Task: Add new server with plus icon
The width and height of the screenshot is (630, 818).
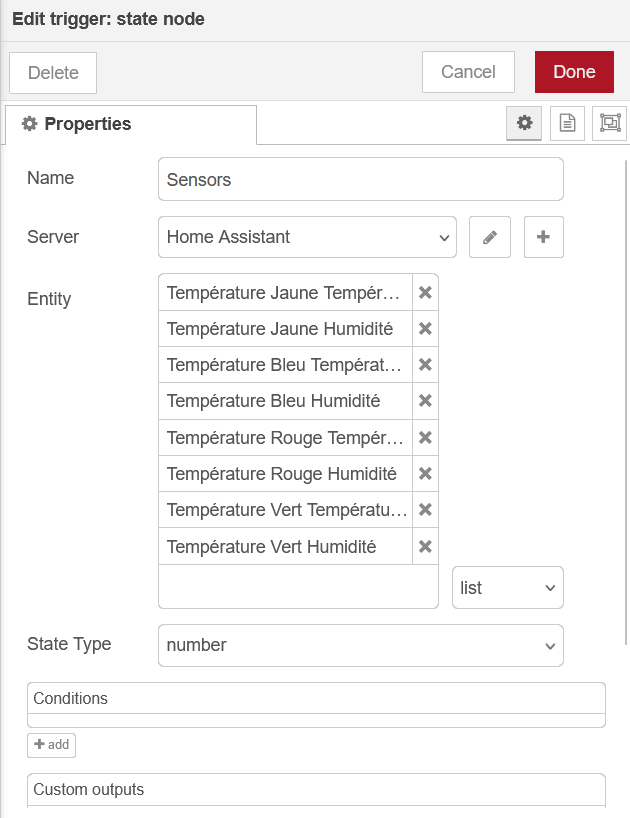Action: 544,237
